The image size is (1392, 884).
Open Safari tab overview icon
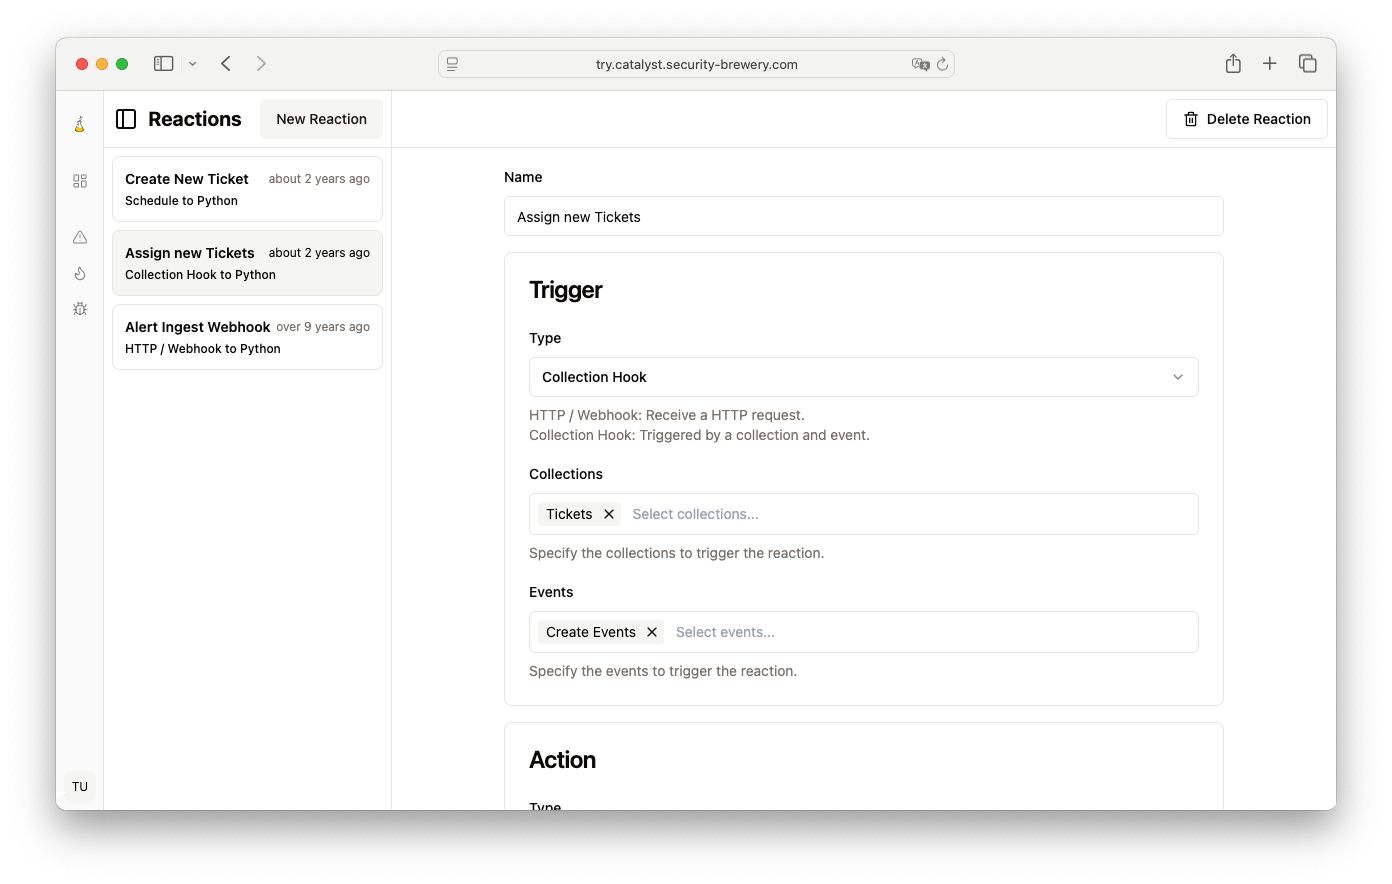point(1307,64)
